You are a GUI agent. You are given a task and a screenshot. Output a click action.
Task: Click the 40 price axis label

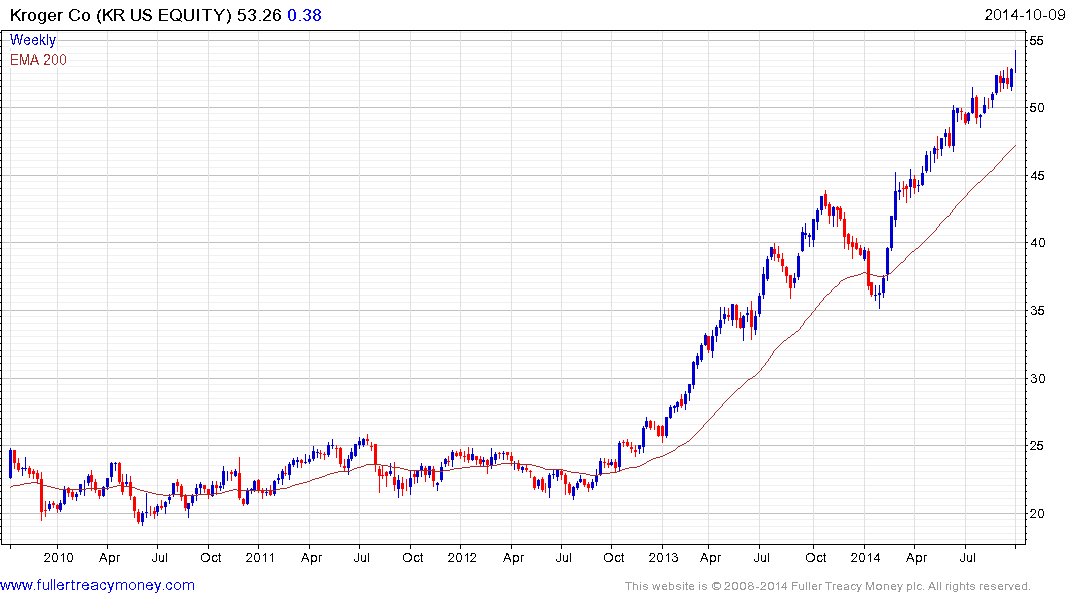[1036, 243]
